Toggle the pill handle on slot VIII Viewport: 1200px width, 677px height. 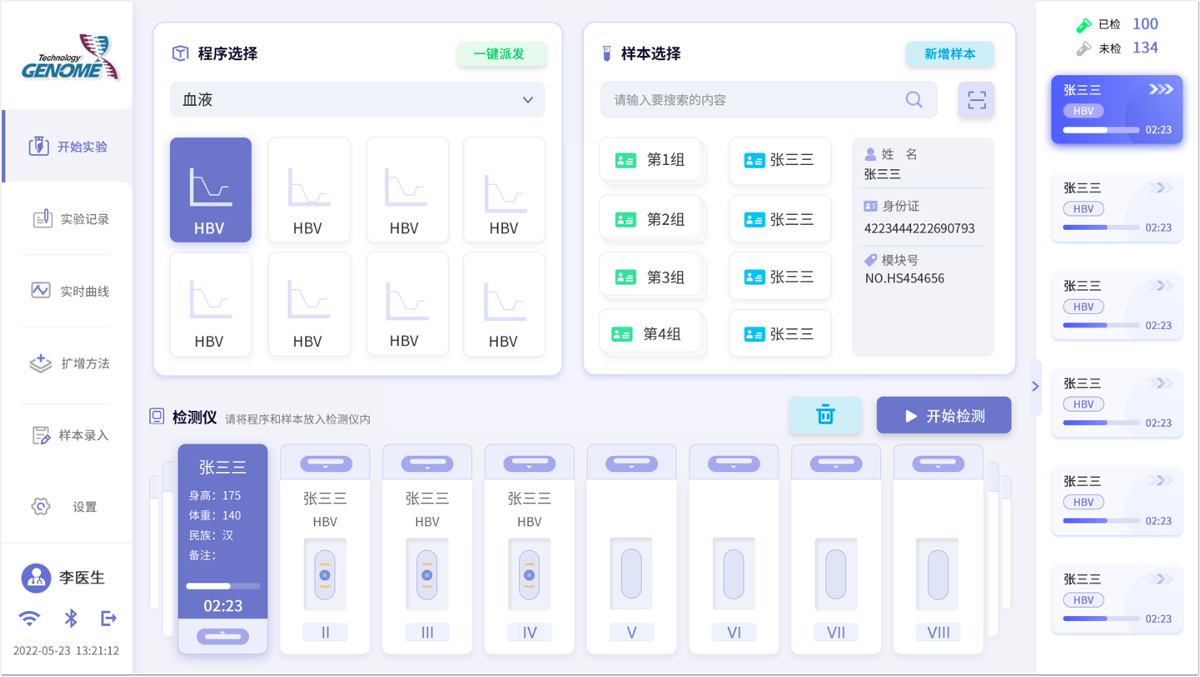(x=937, y=465)
